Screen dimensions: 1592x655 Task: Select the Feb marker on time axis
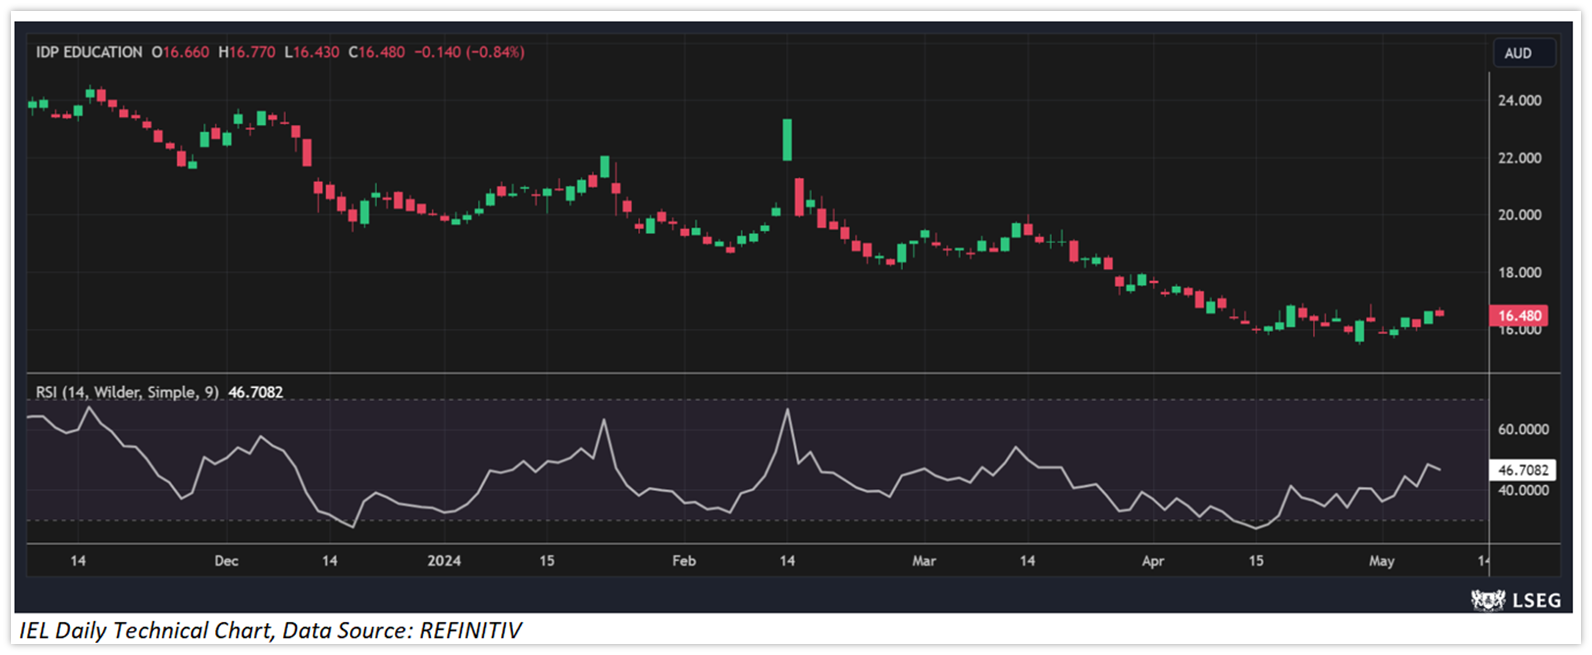(x=684, y=561)
